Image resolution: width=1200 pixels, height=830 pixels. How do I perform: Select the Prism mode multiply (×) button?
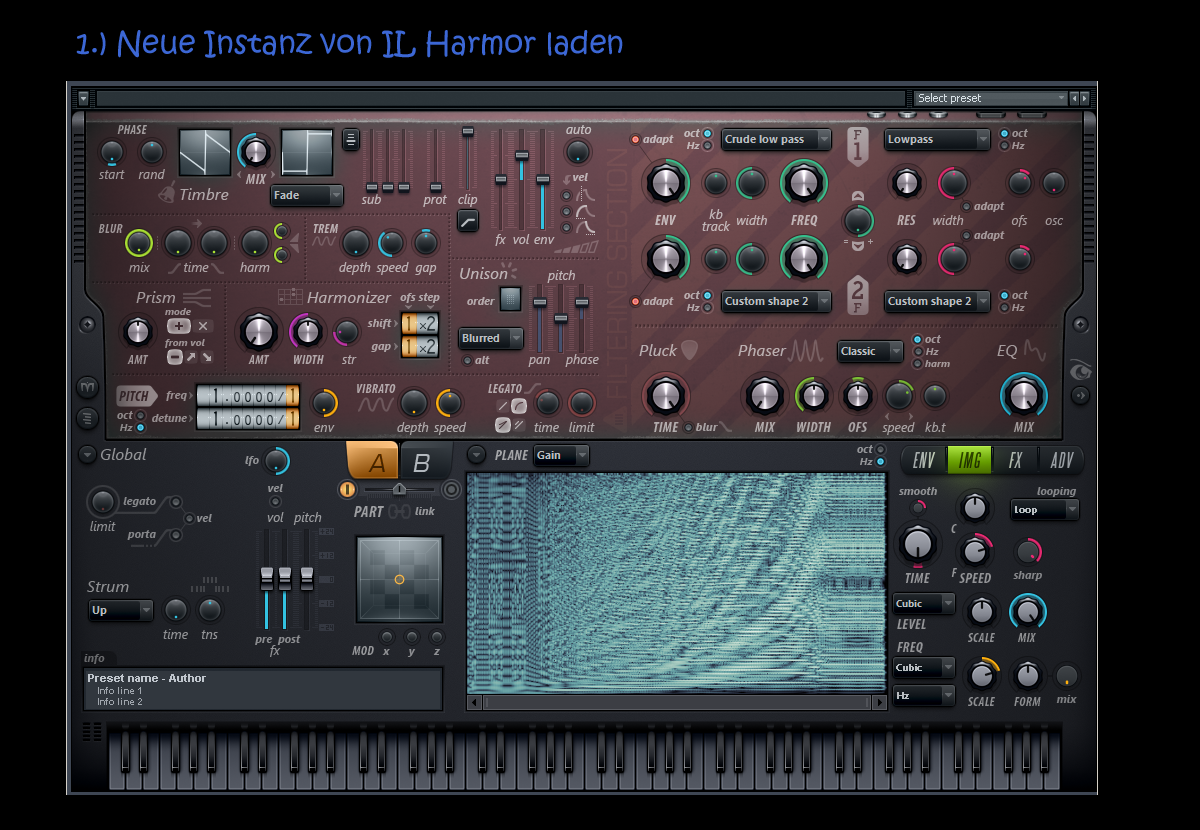(203, 326)
